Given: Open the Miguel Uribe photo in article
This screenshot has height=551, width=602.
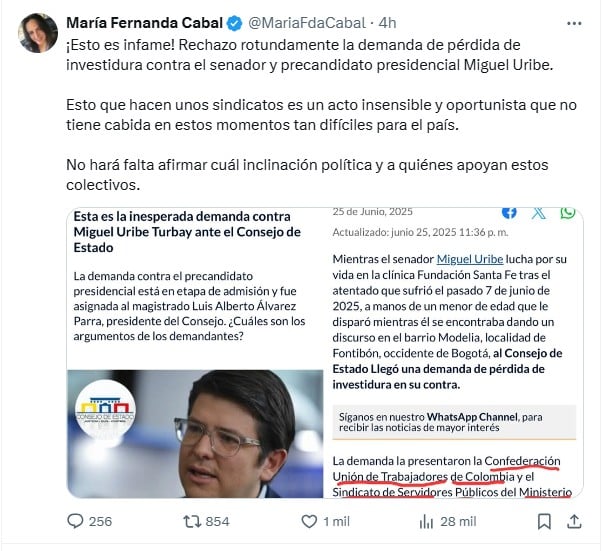Looking at the screenshot, I should pyautogui.click(x=195, y=434).
